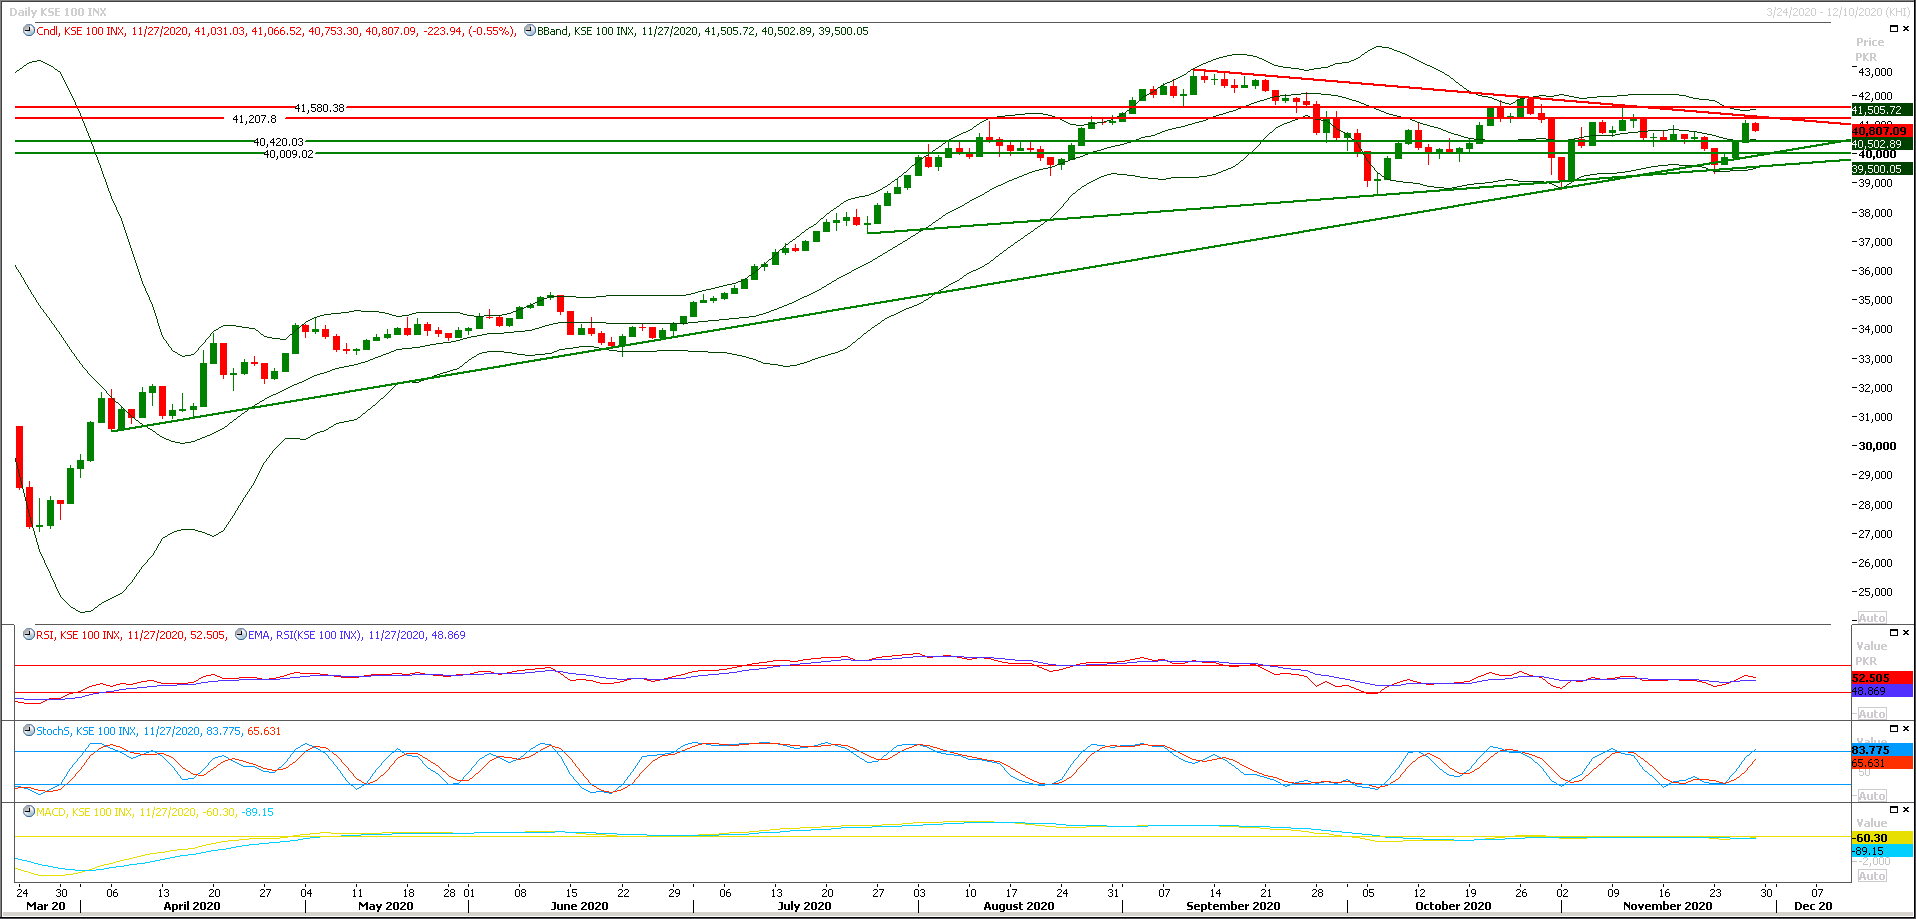Click the clock icon beside the BBand series
This screenshot has height=919, width=1916.
point(530,30)
